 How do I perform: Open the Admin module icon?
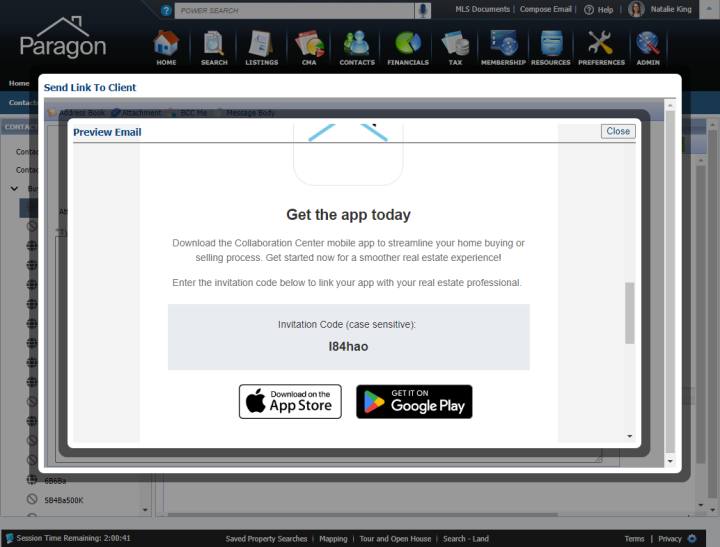[x=648, y=48]
